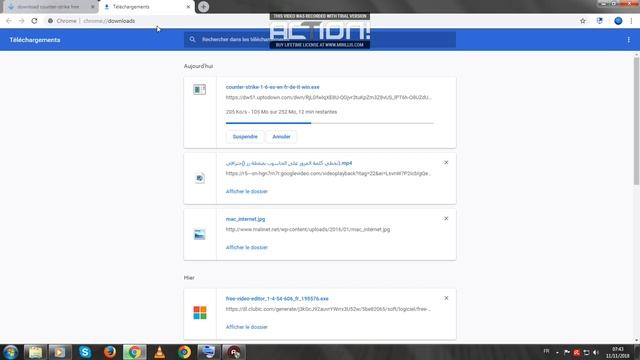640x360 pixels.
Task: Click the second Chrome taskbar icon
Action: 184,352
